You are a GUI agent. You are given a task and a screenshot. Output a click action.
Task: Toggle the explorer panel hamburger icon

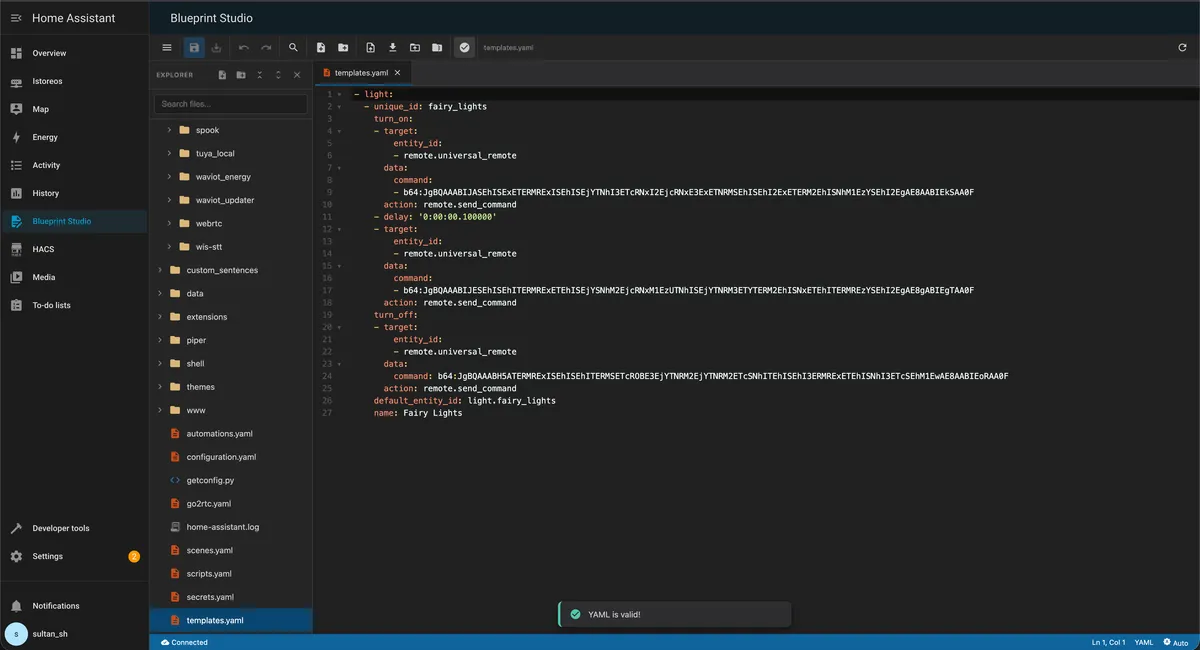tap(167, 47)
